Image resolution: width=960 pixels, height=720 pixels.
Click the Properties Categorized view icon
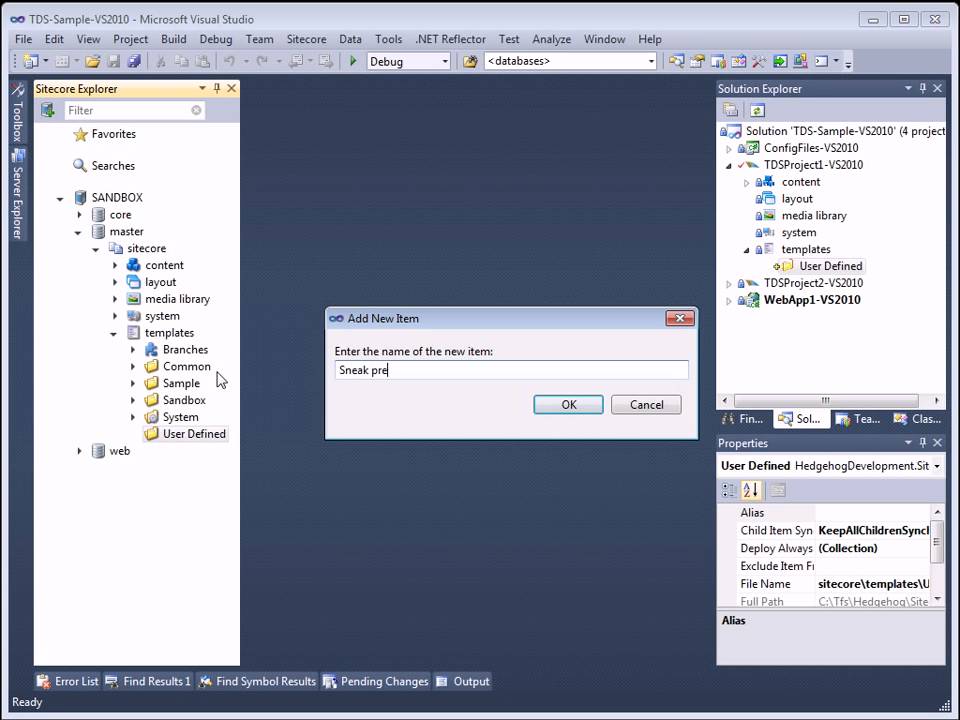729,490
